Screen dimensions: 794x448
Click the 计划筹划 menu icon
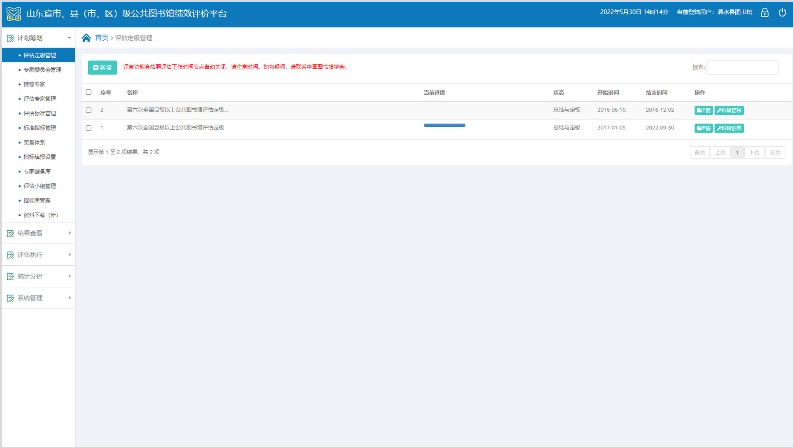(10, 38)
